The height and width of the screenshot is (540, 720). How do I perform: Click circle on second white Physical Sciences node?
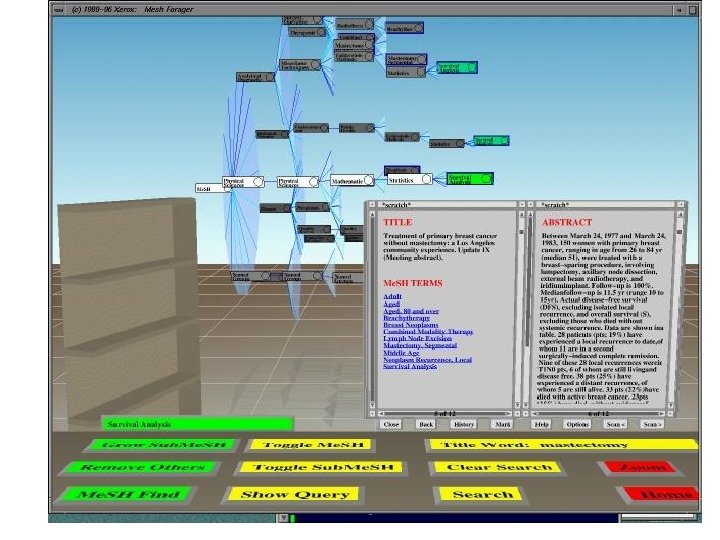coord(313,182)
